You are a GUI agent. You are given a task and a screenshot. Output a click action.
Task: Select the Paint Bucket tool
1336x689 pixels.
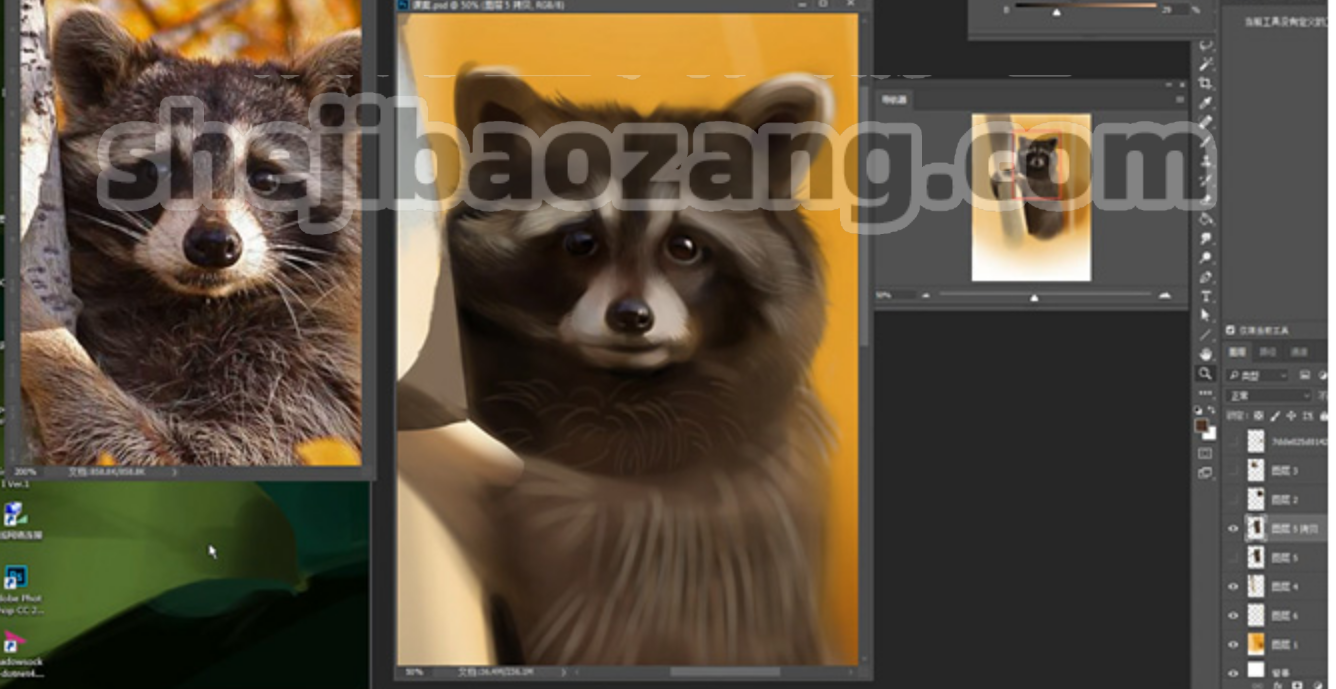pyautogui.click(x=1206, y=218)
